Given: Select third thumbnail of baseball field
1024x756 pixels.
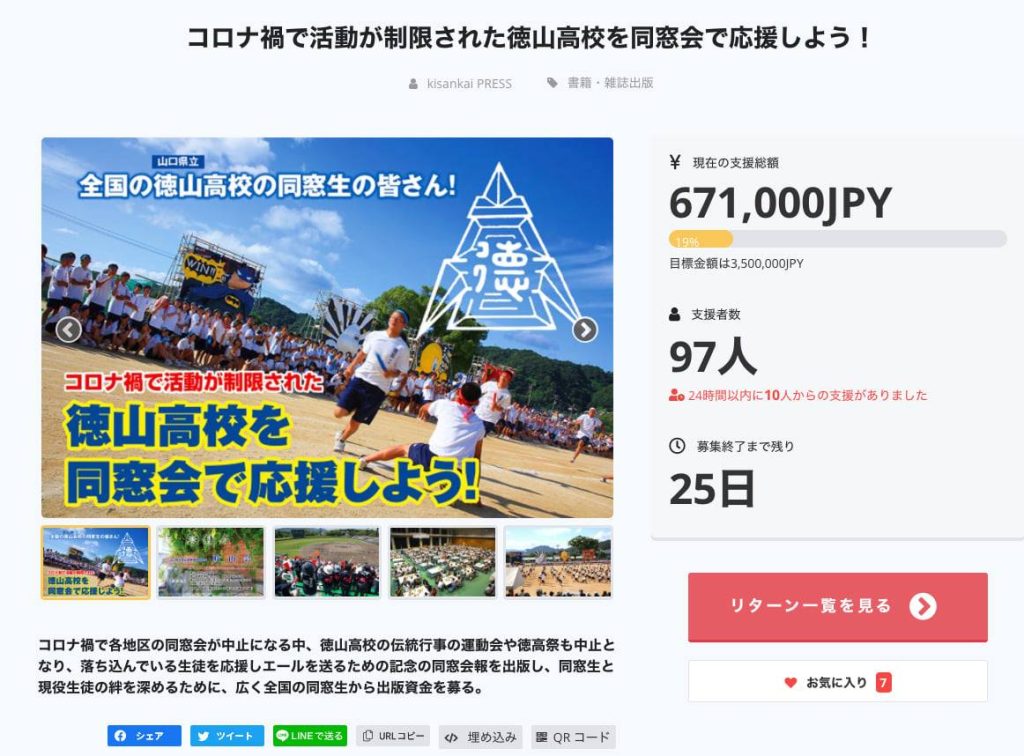Looking at the screenshot, I should (x=327, y=562).
